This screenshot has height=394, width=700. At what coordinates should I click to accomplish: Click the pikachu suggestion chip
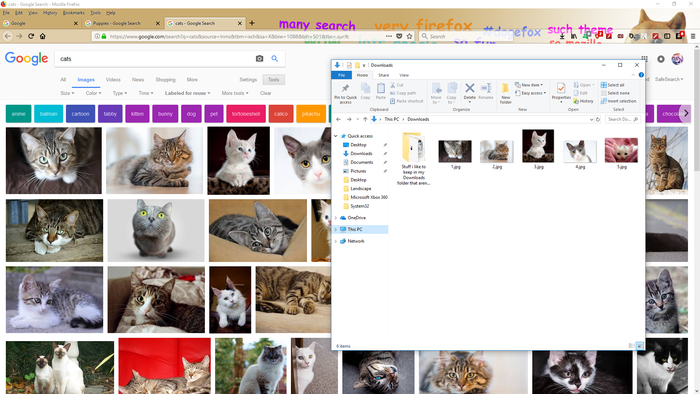tap(311, 114)
